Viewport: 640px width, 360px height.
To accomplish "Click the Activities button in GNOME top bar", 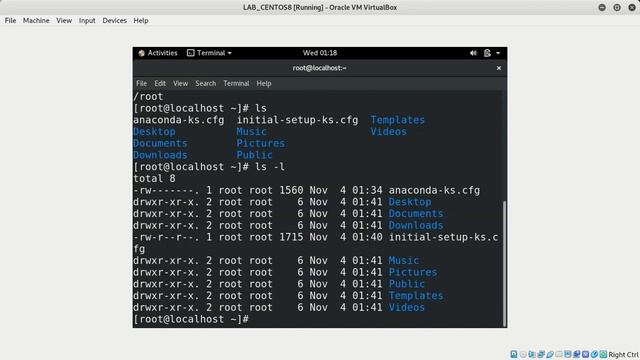I will [x=158, y=53].
